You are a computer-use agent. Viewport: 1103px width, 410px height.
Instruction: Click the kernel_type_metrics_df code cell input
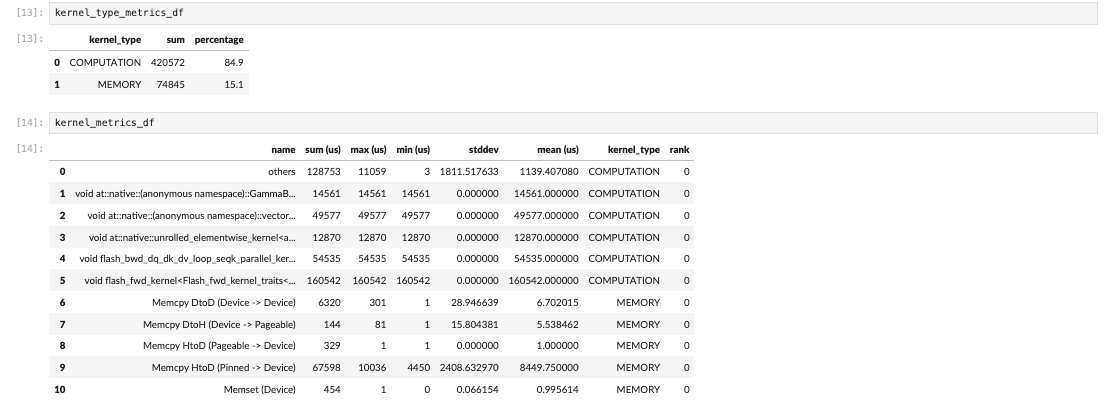point(573,13)
